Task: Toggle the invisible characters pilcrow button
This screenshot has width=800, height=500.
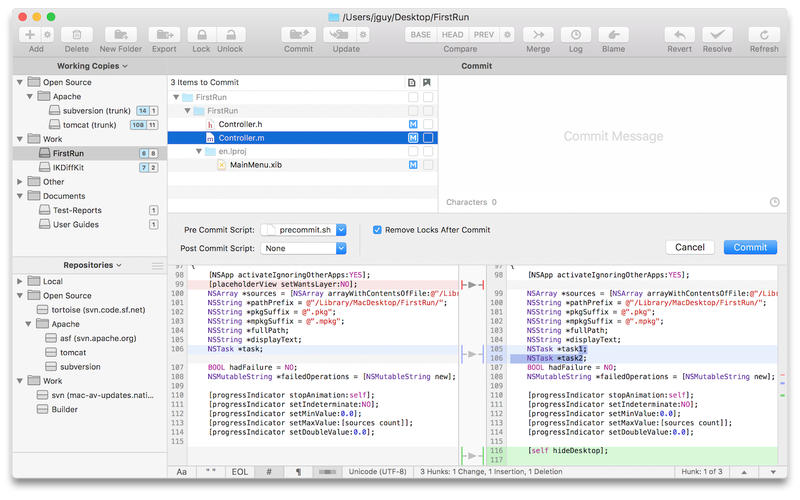Action: tap(298, 472)
